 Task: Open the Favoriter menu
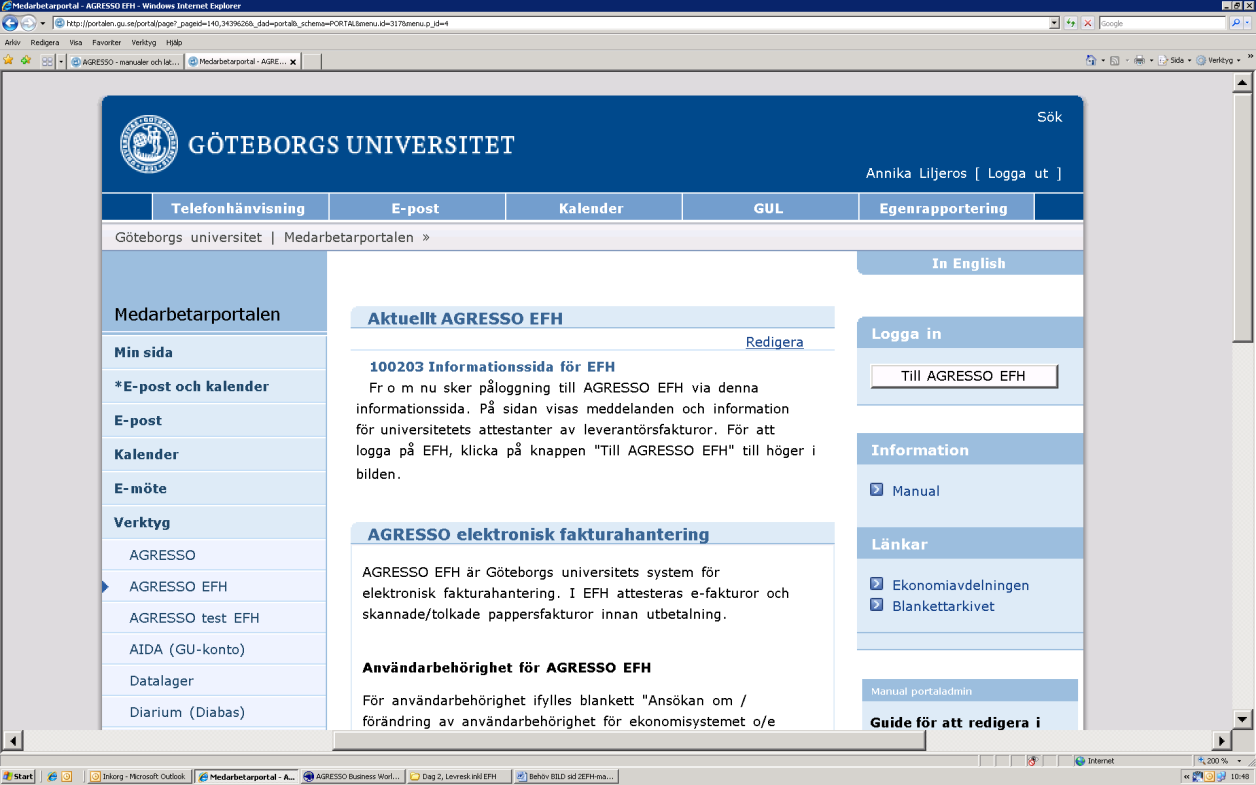[107, 43]
